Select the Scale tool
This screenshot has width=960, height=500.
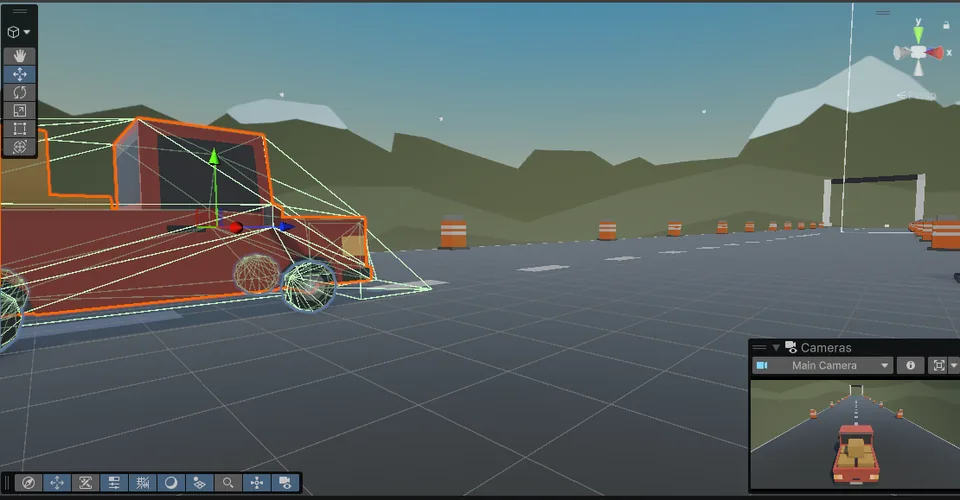tap(20, 111)
